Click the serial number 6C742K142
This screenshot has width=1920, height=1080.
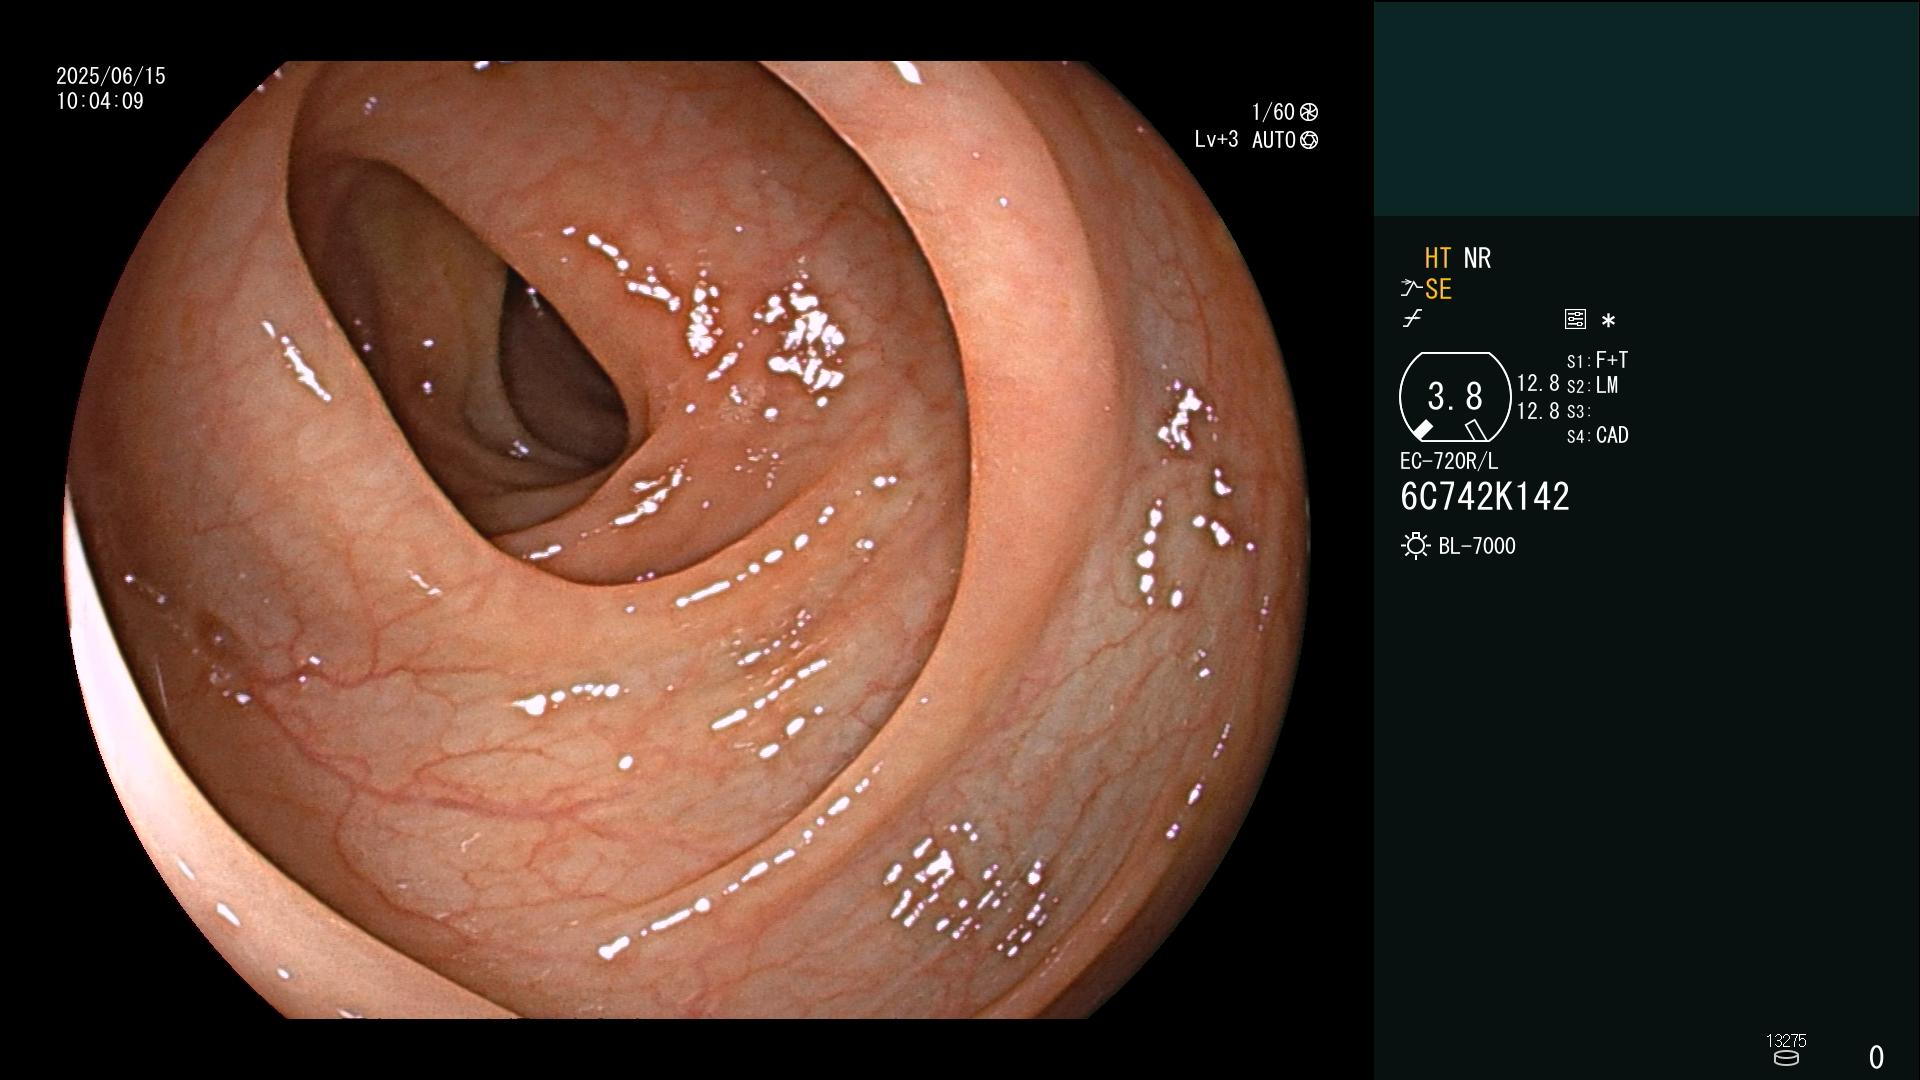click(x=1485, y=496)
